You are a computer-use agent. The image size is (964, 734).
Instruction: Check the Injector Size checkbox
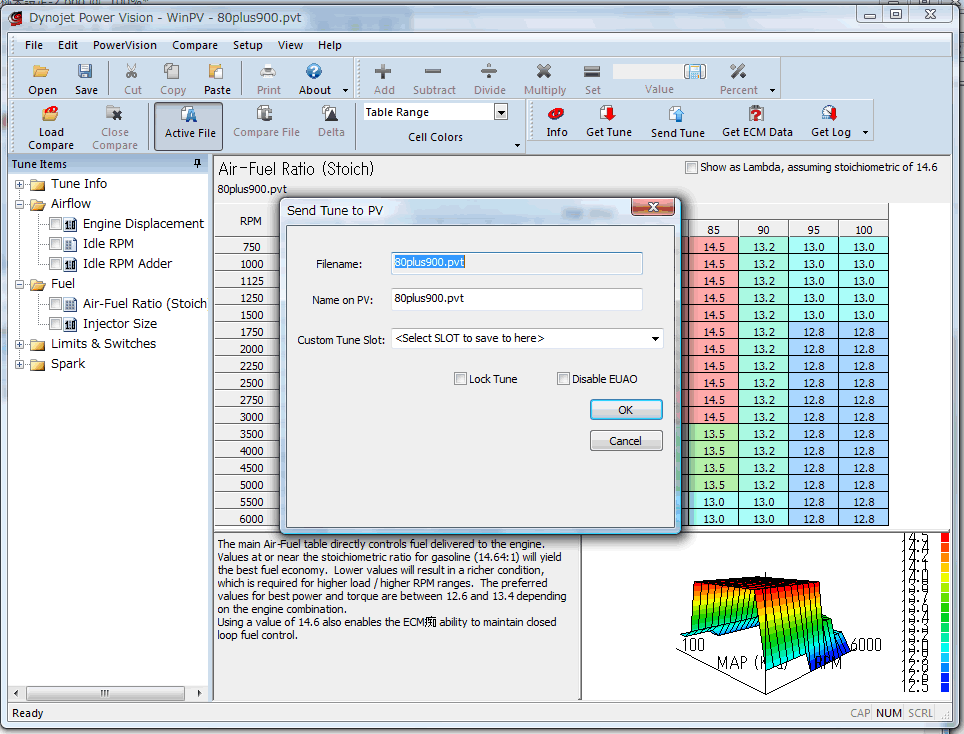pos(55,323)
